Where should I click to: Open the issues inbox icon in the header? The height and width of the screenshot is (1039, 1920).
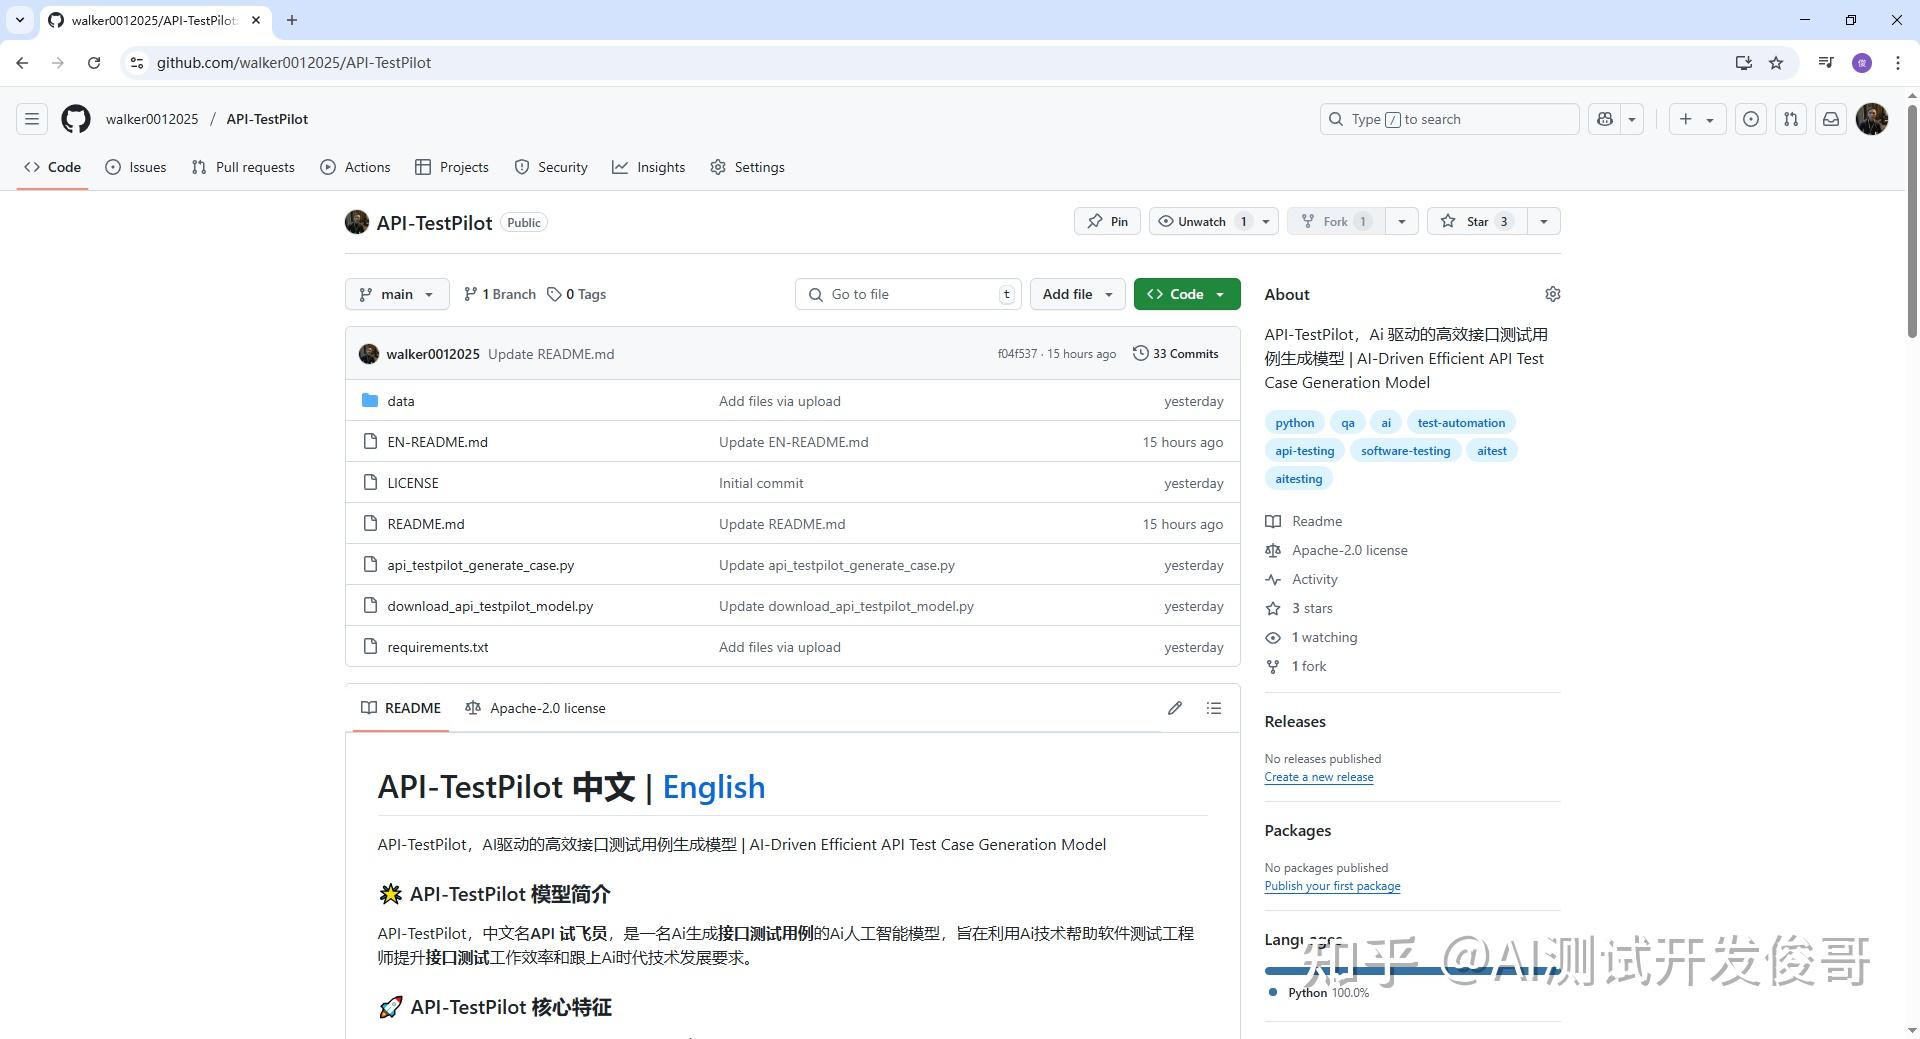pos(1751,119)
